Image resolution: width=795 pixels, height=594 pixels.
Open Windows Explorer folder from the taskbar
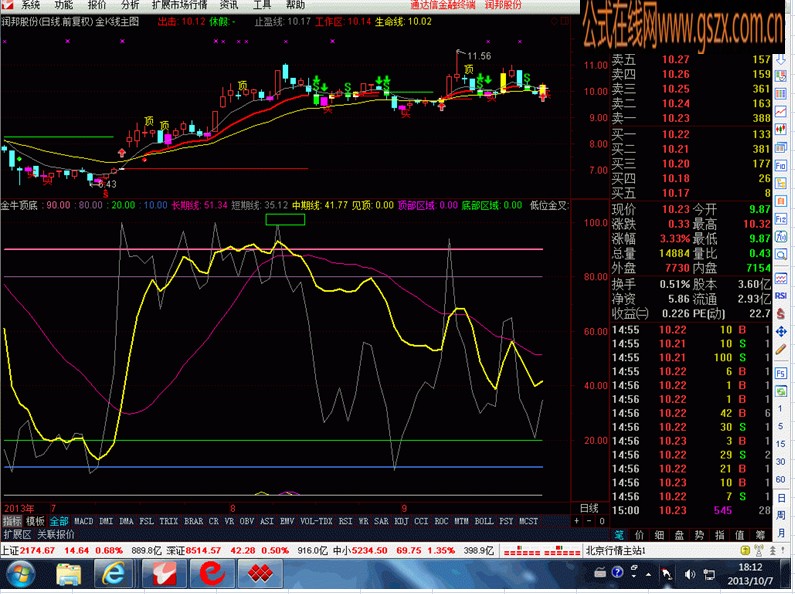(68, 575)
